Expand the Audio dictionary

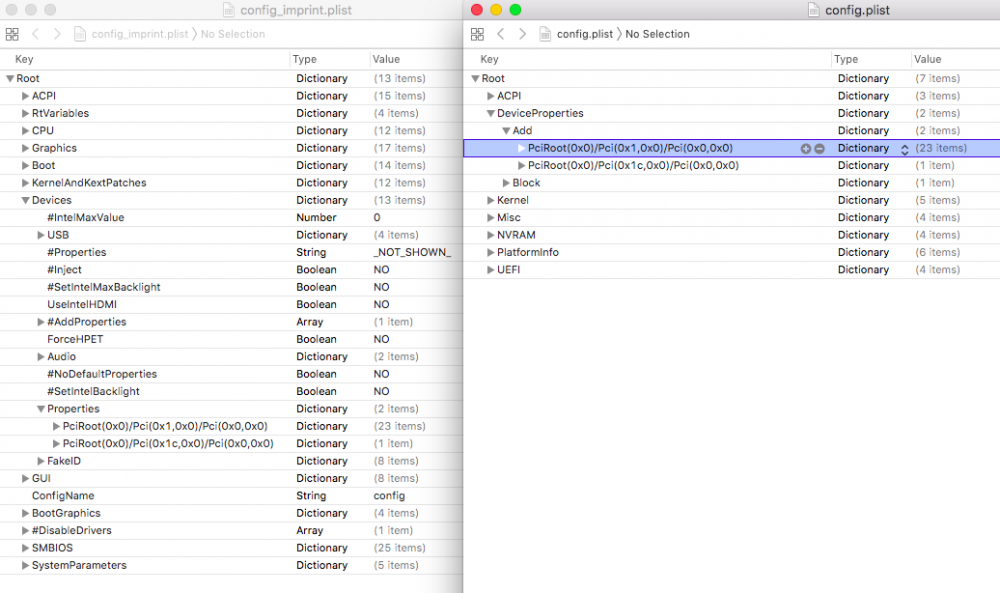coord(41,356)
